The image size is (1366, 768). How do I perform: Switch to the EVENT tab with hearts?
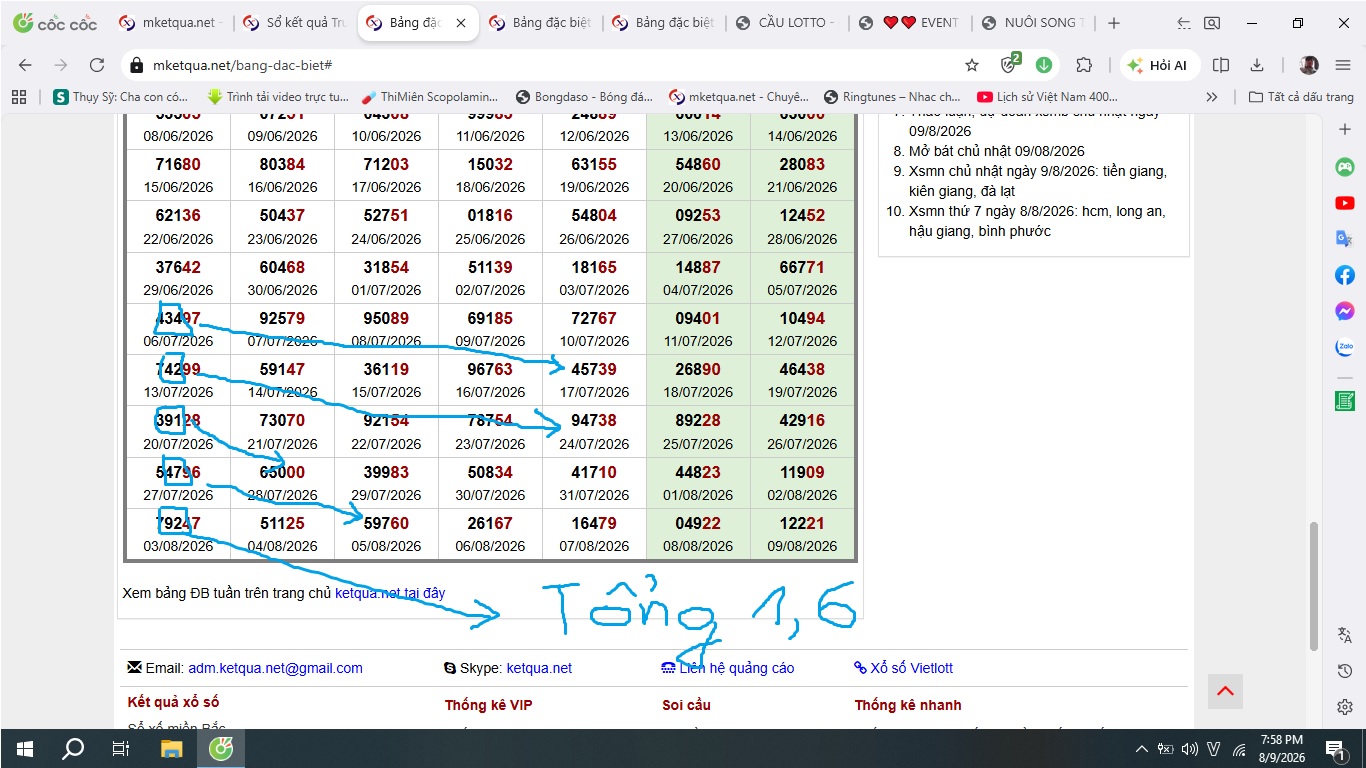click(x=909, y=23)
